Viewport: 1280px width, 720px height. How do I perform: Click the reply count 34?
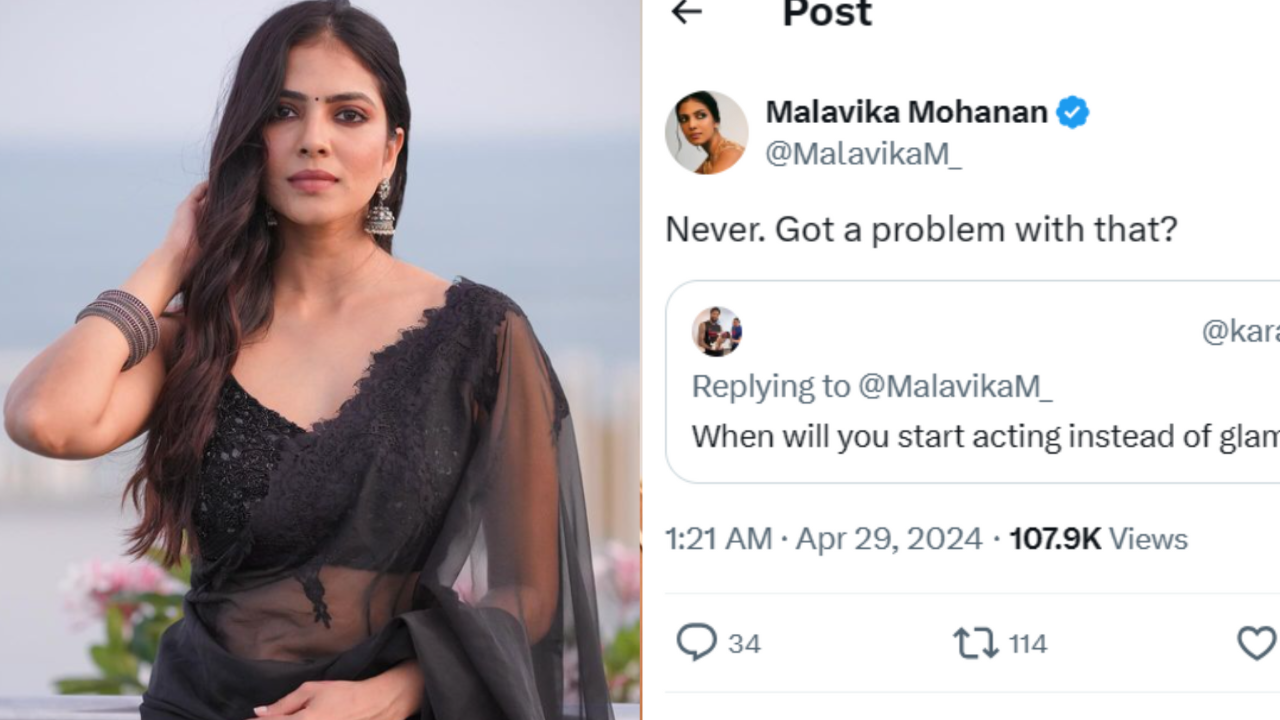744,643
